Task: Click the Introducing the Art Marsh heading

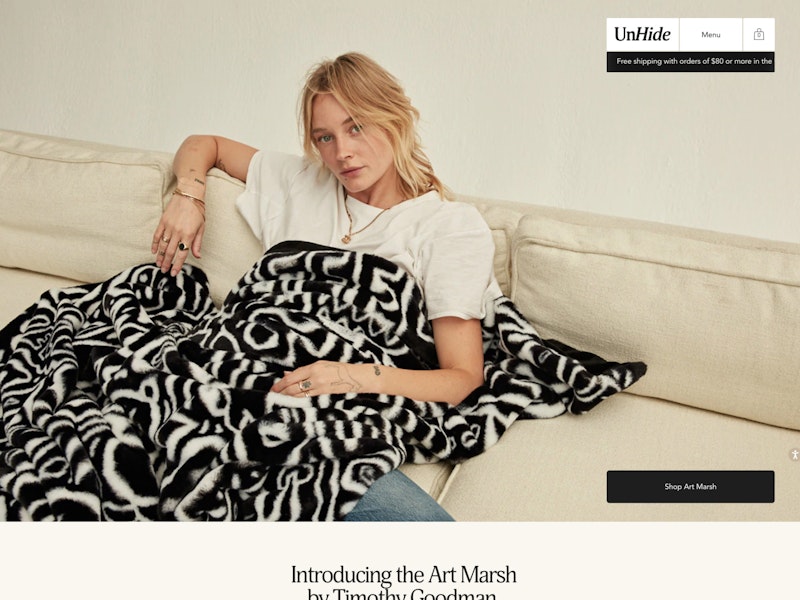Action: point(404,575)
